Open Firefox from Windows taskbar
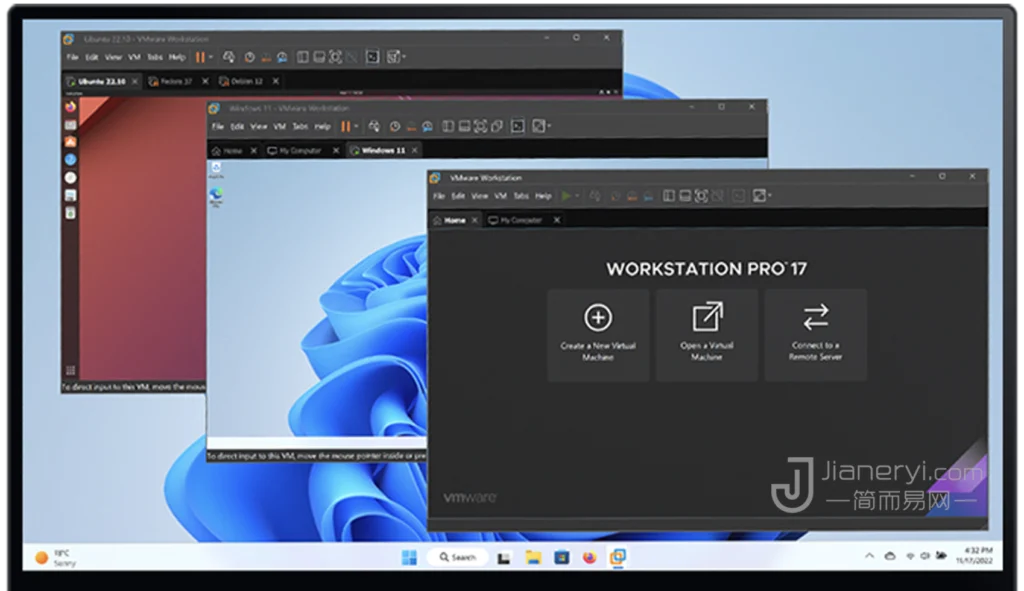 (x=590, y=558)
